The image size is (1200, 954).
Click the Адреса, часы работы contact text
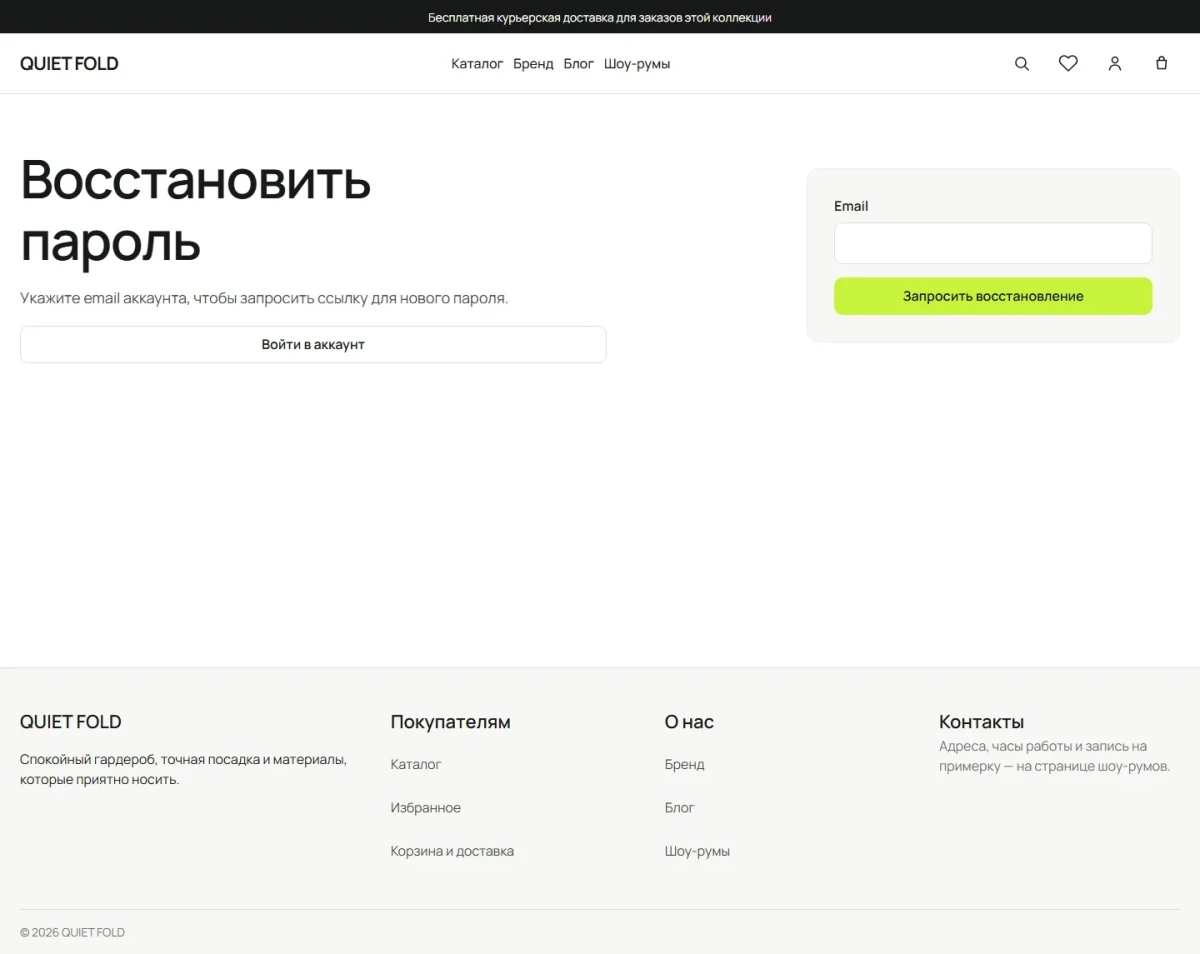click(1054, 756)
